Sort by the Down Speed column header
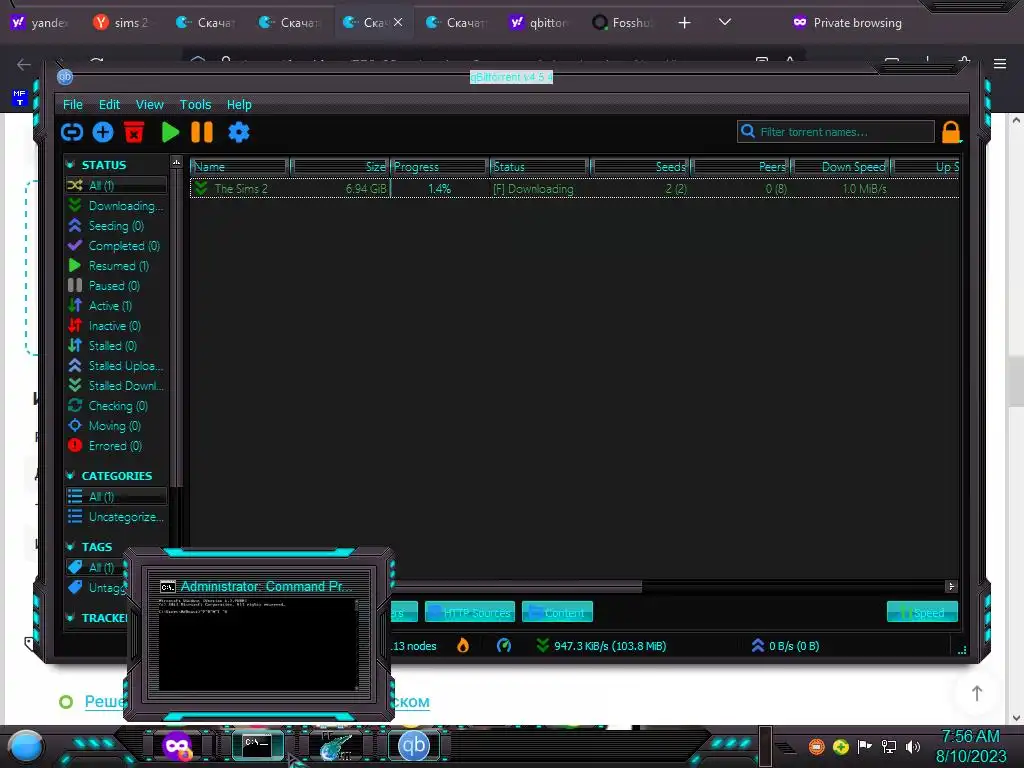This screenshot has width=1024, height=768. pyautogui.click(x=841, y=167)
